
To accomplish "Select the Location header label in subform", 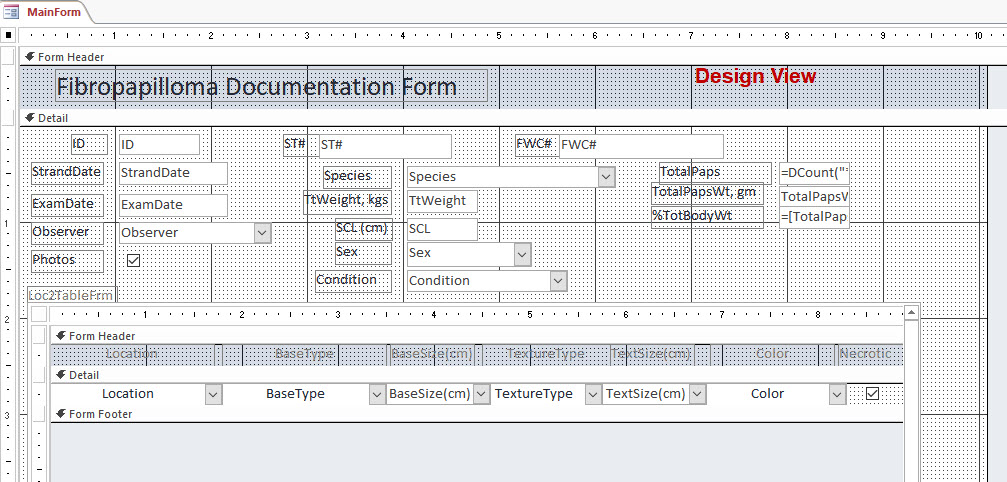I will (132, 354).
